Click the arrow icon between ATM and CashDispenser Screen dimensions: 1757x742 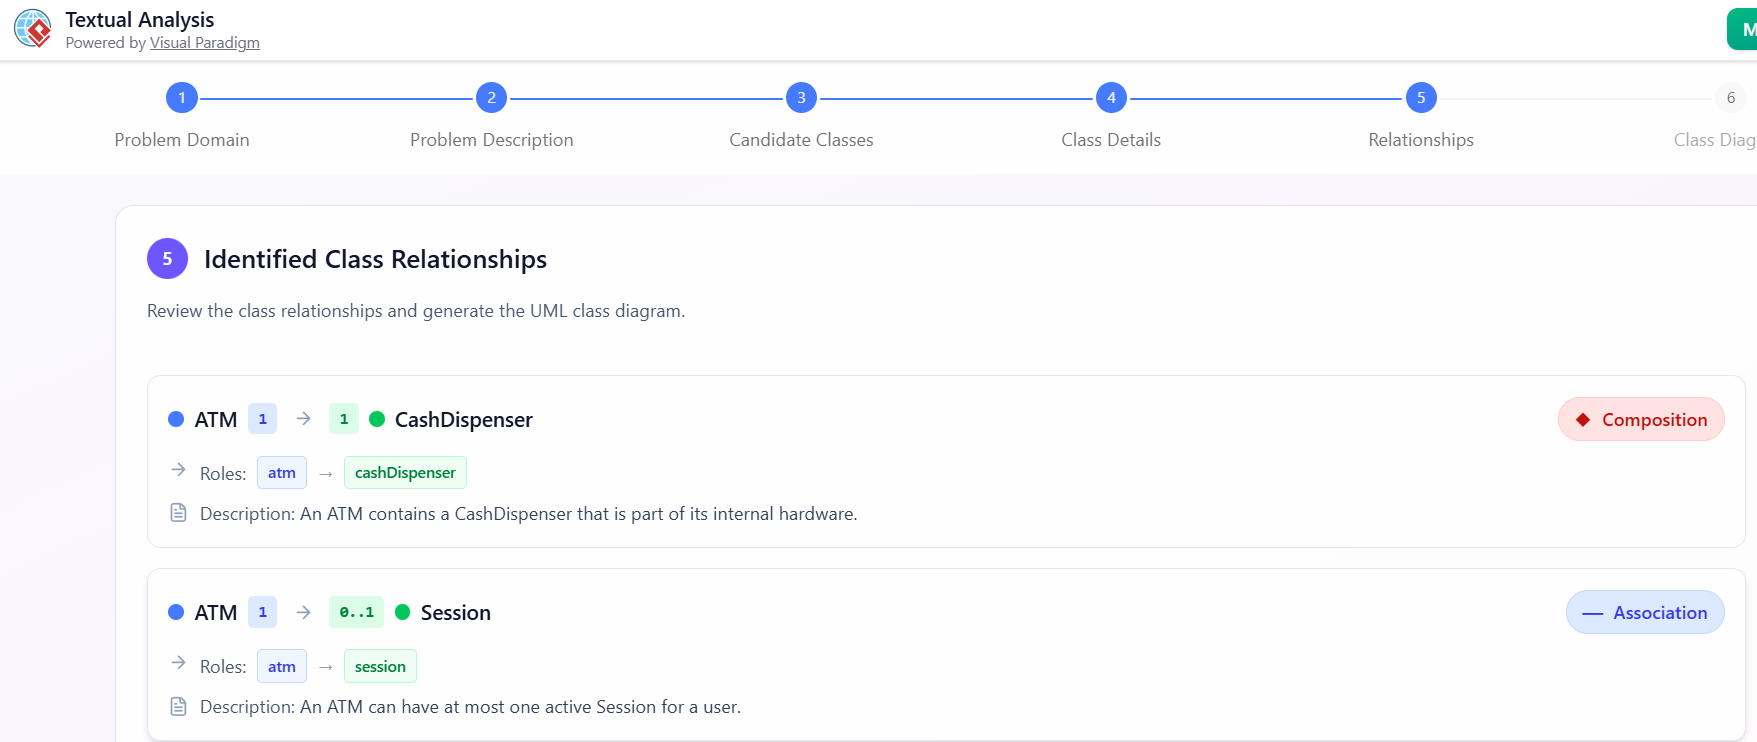click(304, 419)
